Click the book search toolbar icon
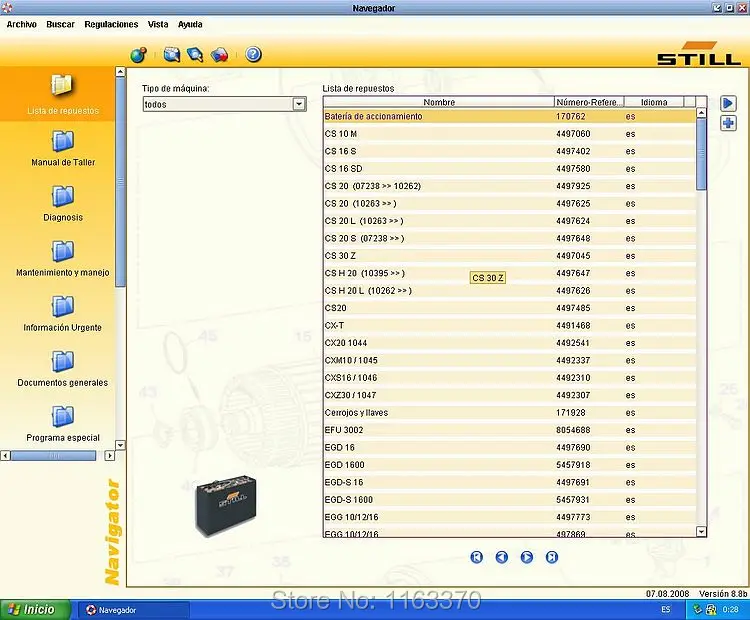 (x=172, y=55)
